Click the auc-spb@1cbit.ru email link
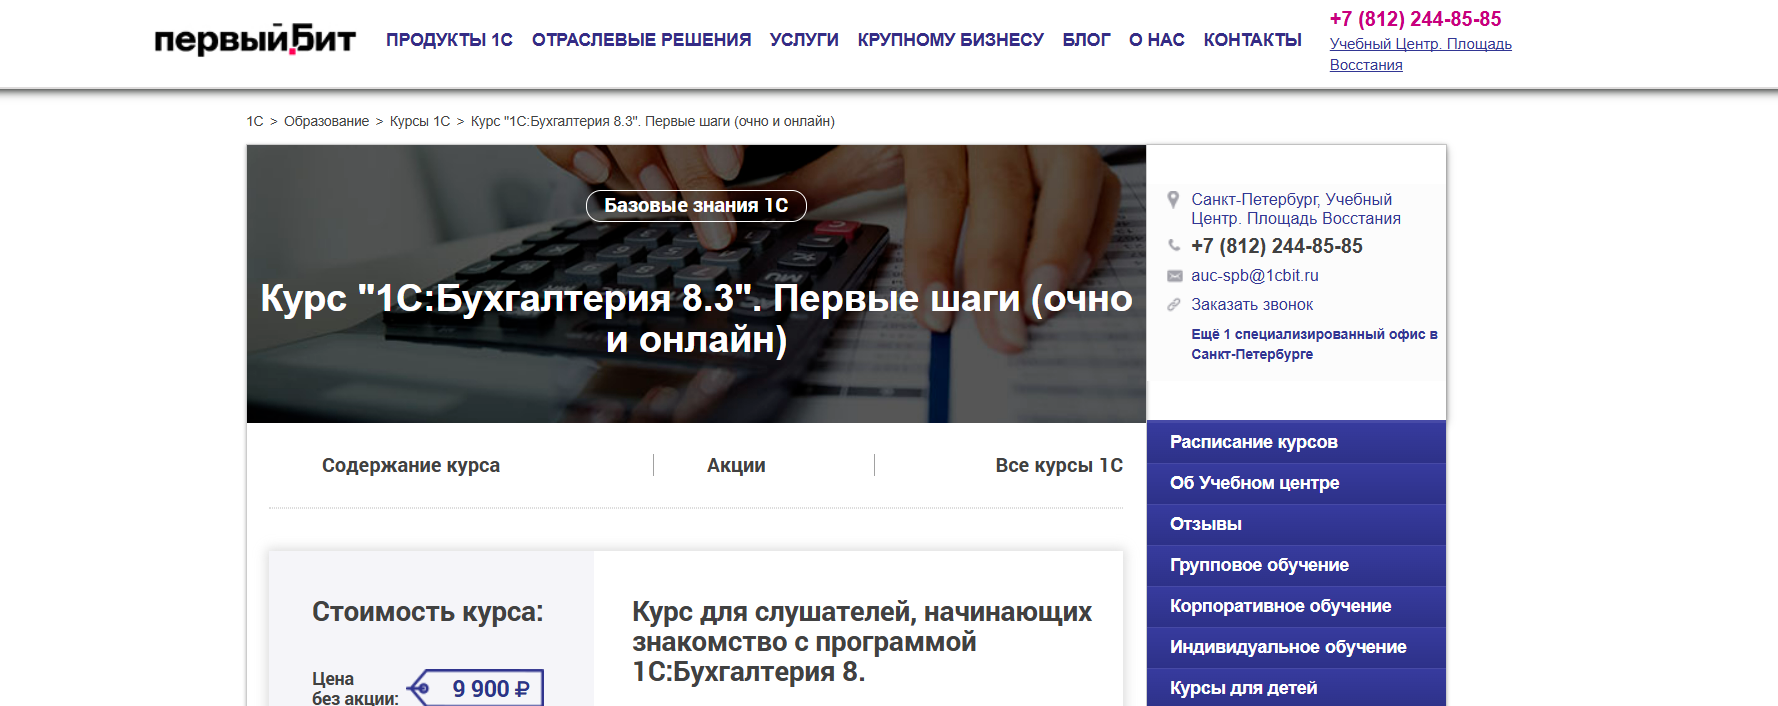Screen dimensions: 1778x706 1254,276
